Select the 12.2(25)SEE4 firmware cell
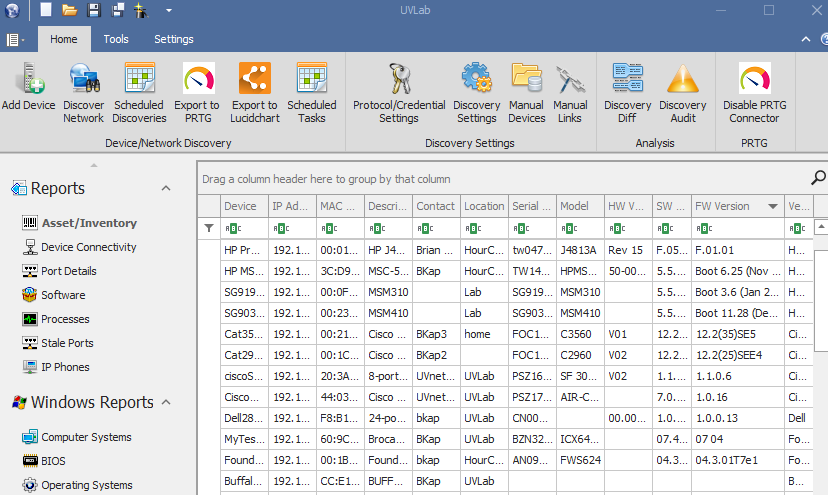The height and width of the screenshot is (495, 828). tap(738, 355)
